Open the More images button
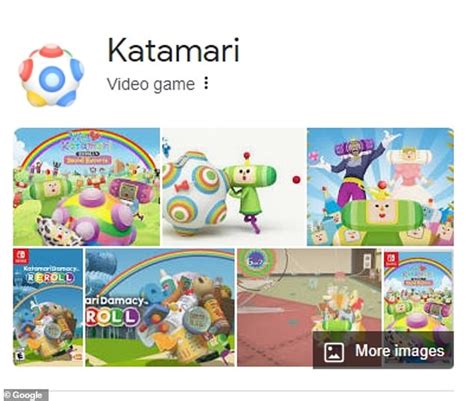This screenshot has width=474, height=401. (x=383, y=350)
